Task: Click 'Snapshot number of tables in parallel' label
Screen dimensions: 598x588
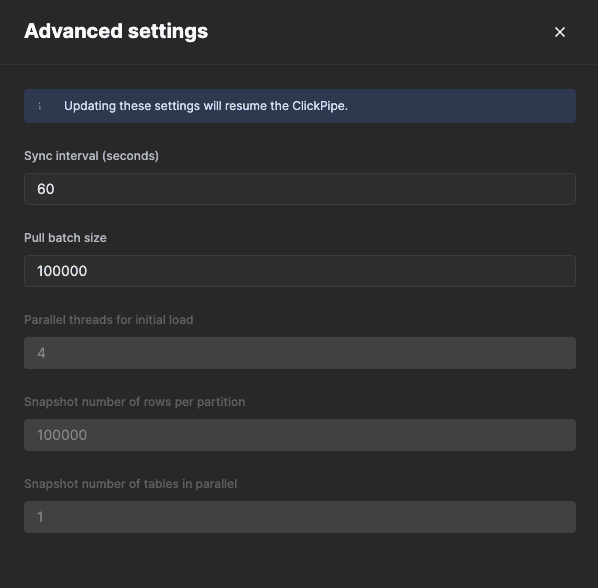Action: (x=130, y=484)
